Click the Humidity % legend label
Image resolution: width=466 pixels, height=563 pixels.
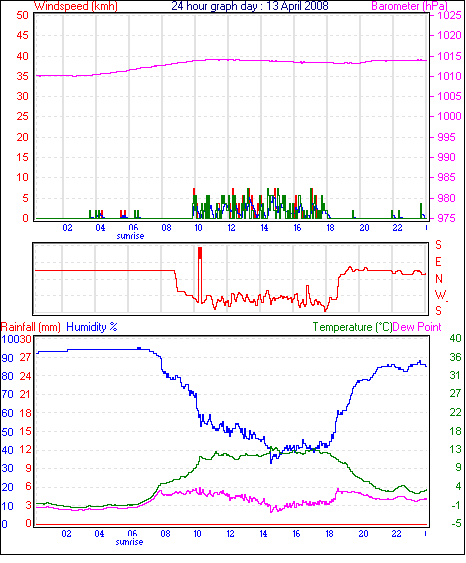point(92,327)
